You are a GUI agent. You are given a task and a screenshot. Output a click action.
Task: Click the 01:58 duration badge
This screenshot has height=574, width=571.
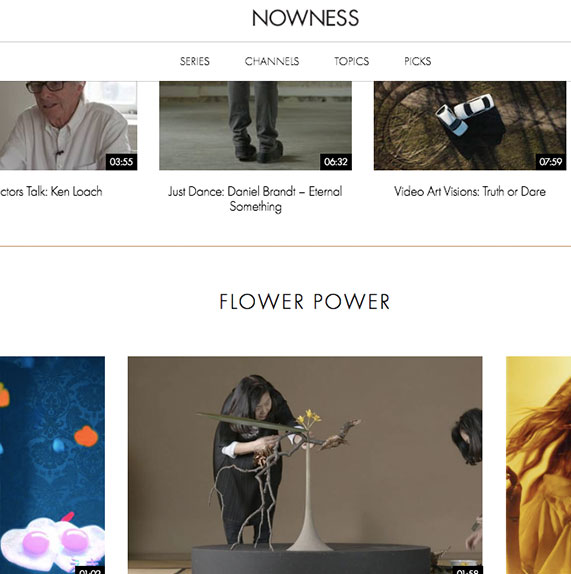click(467, 570)
